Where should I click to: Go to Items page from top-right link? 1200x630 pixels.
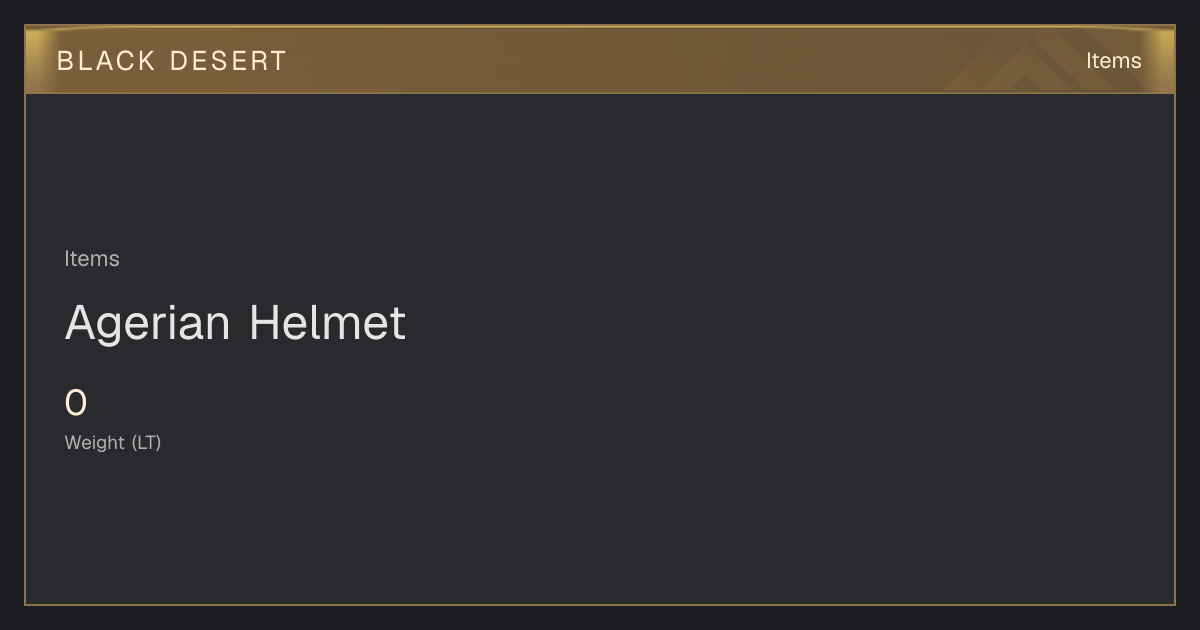[1113, 61]
